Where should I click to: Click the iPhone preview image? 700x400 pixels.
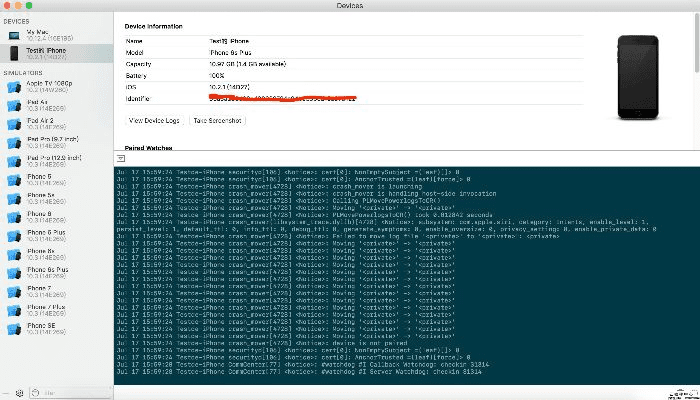(636, 76)
